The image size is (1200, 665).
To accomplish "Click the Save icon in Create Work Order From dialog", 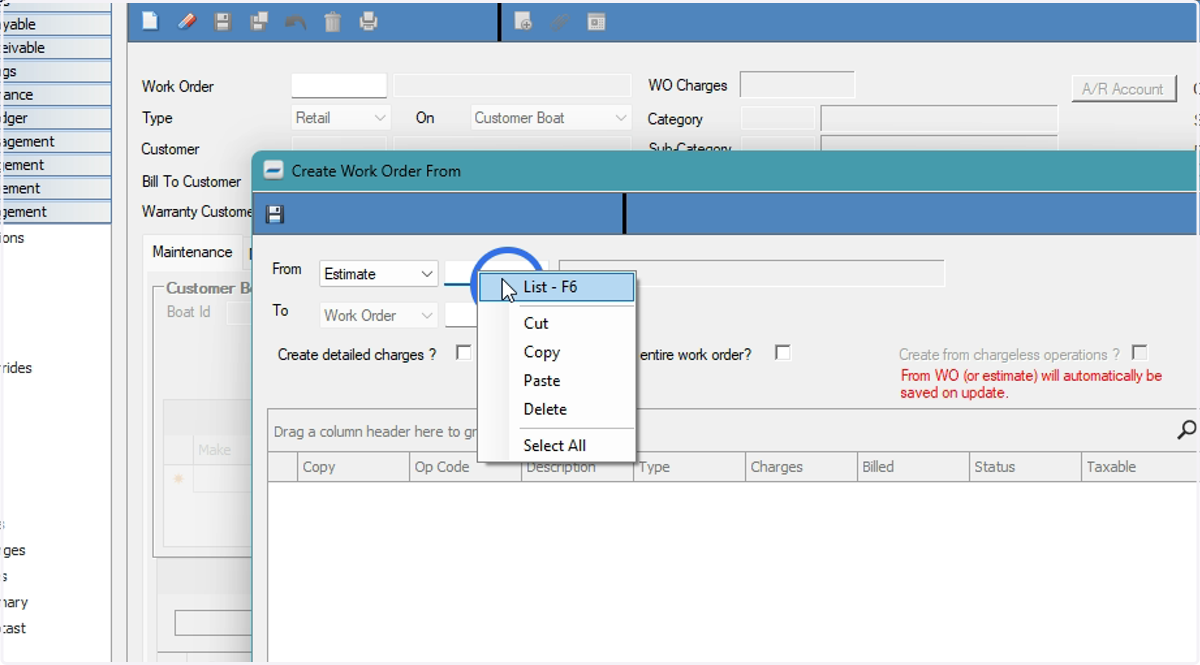I will click(x=274, y=214).
